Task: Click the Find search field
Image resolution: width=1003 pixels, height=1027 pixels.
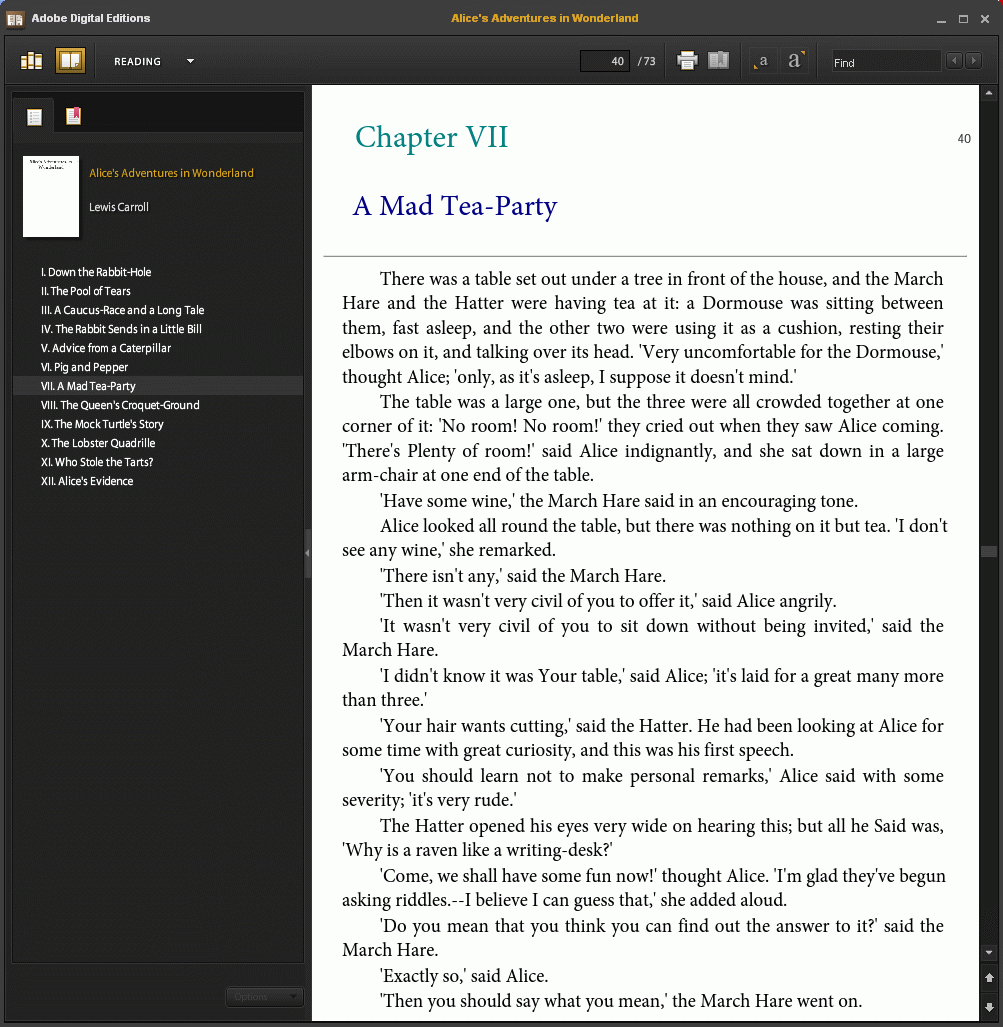Action: [885, 62]
